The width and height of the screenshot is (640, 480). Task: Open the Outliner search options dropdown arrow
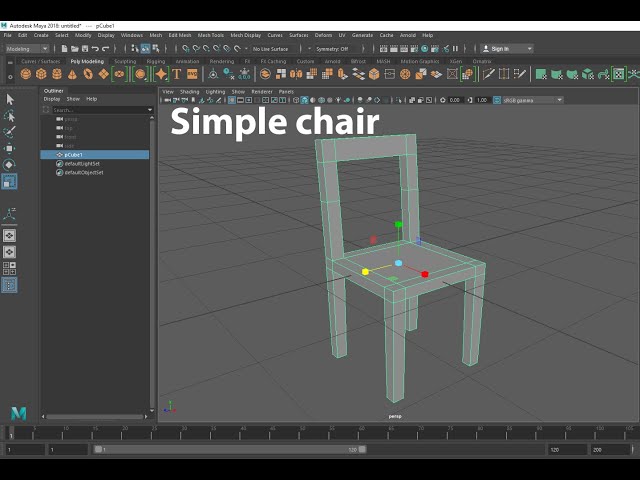coord(150,110)
